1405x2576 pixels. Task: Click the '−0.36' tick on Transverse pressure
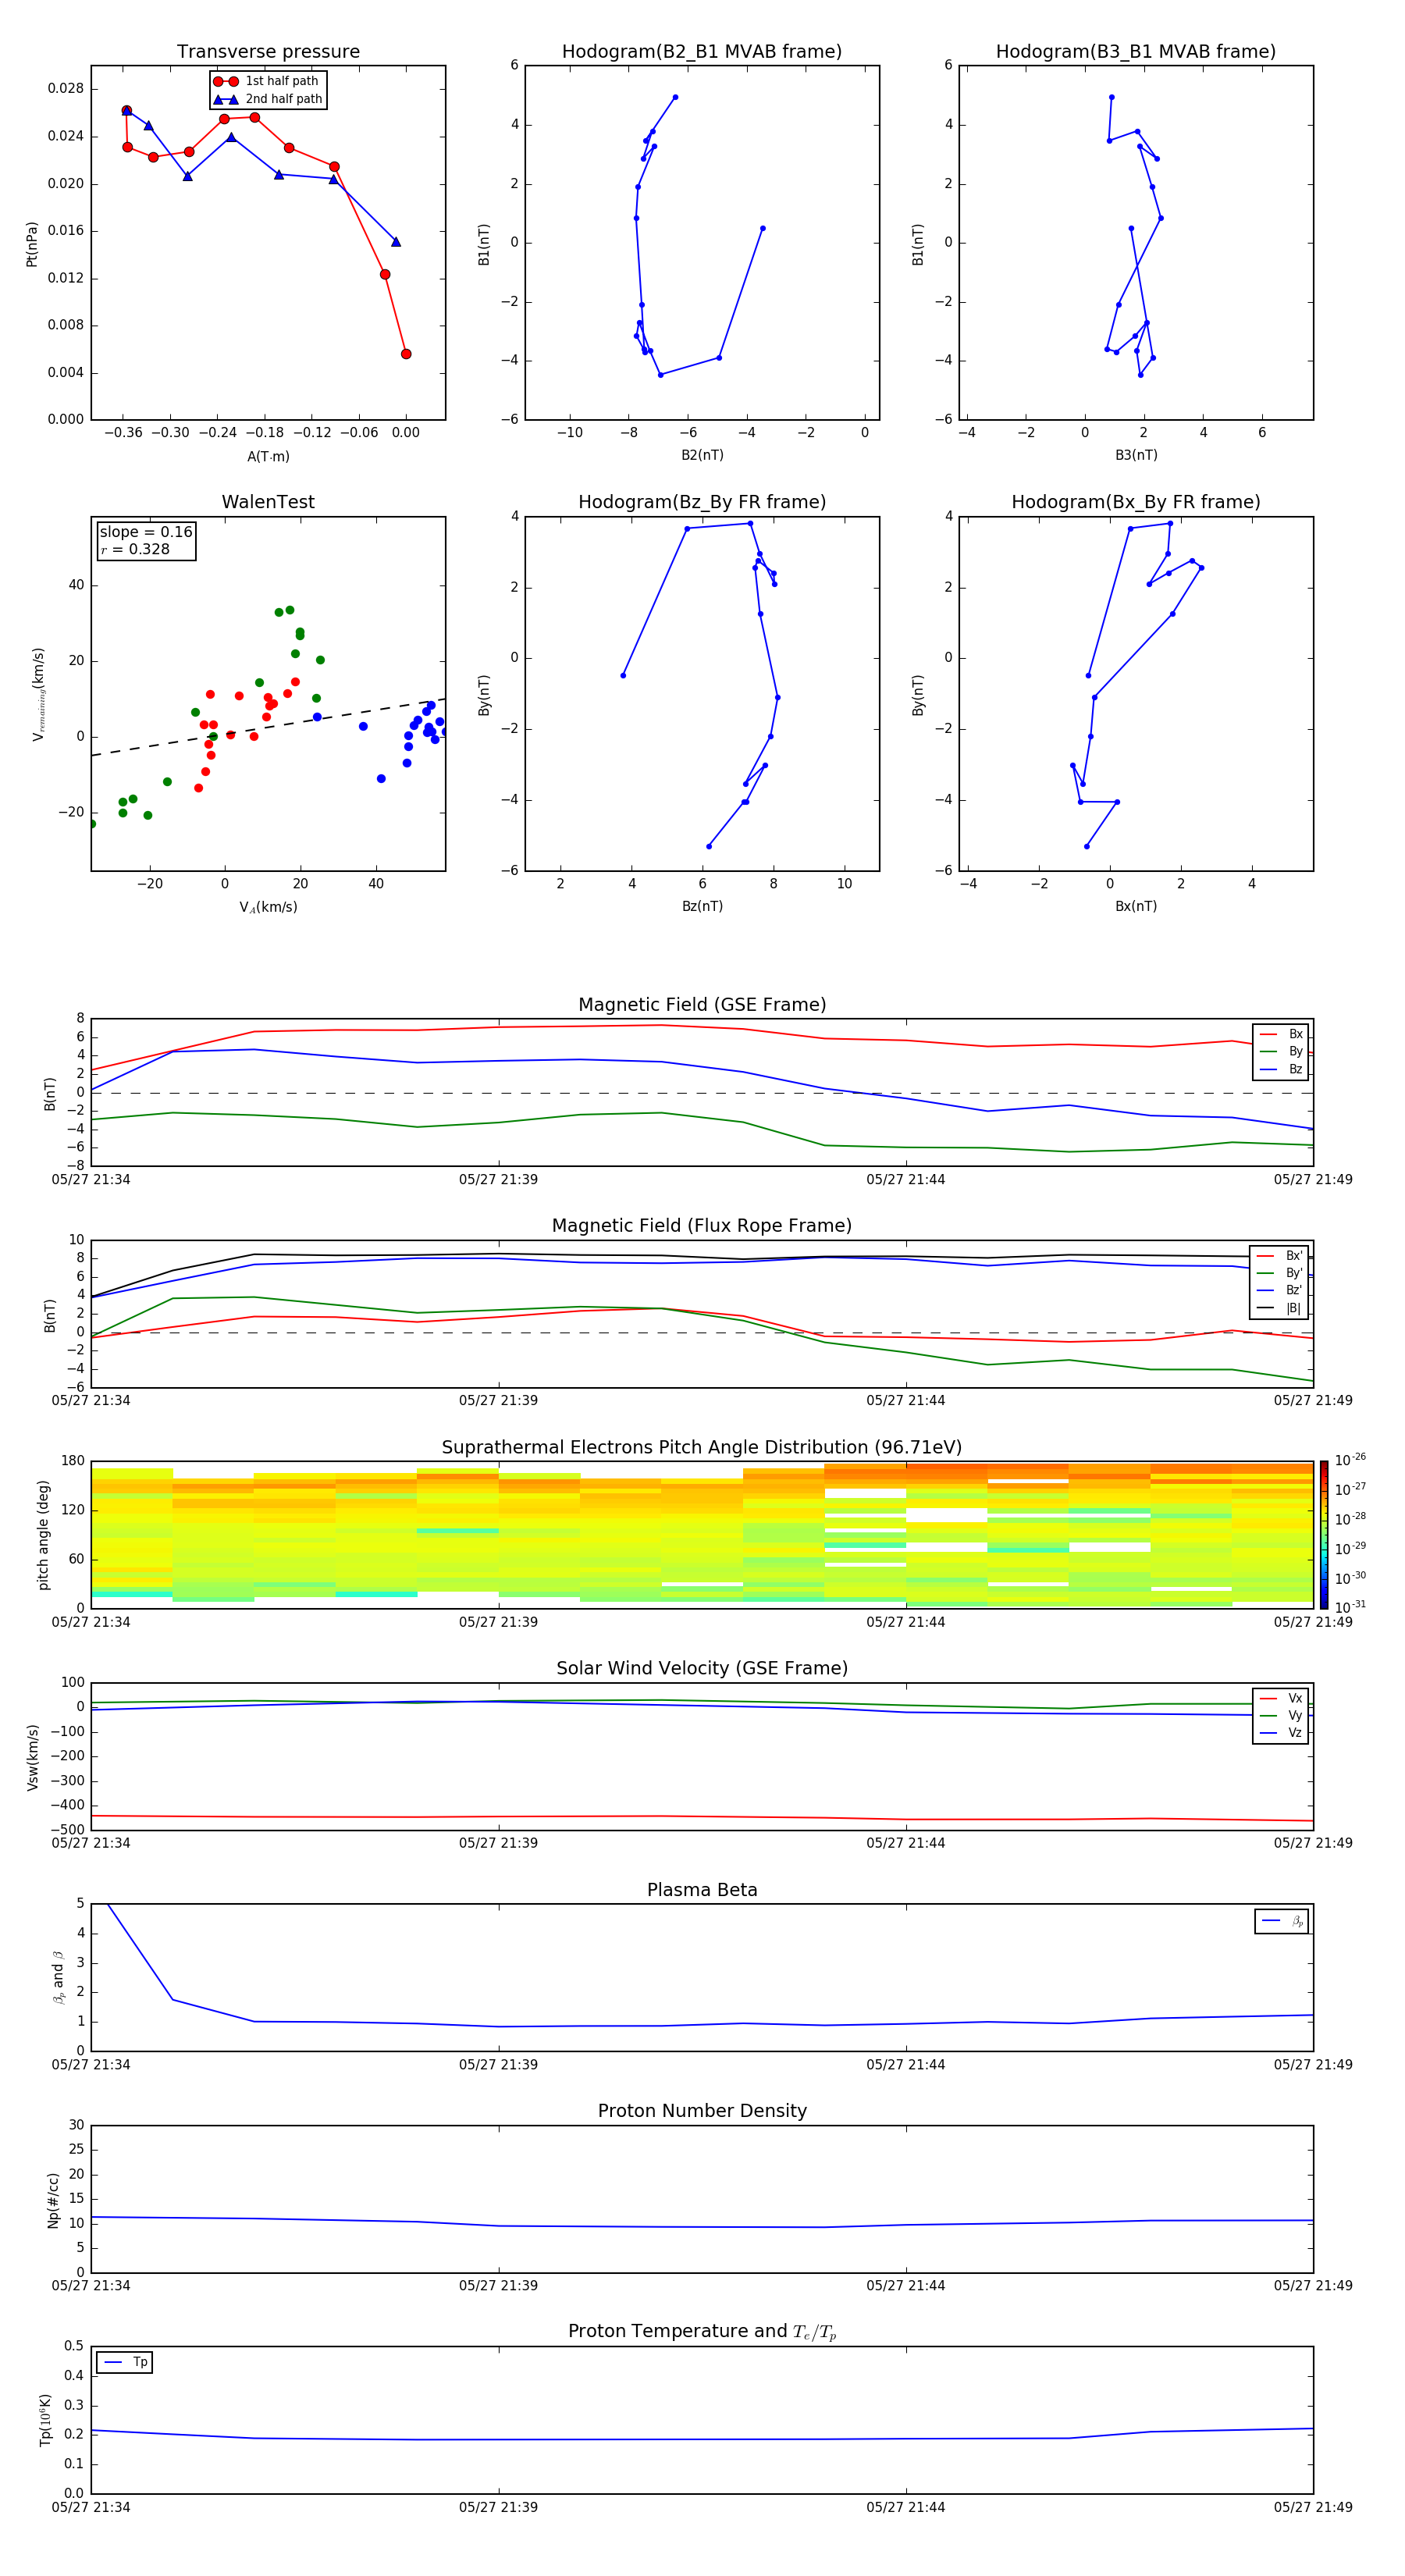(x=123, y=433)
